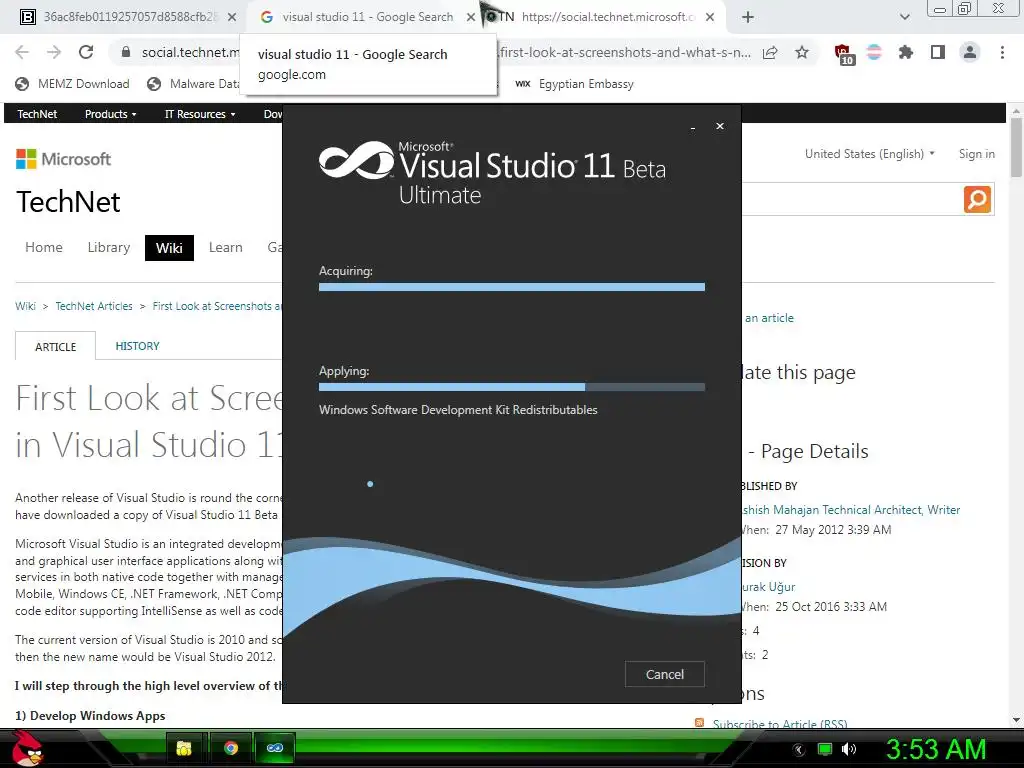The width and height of the screenshot is (1024, 768).
Task: Click the volume speaker tray icon
Action: click(849, 749)
